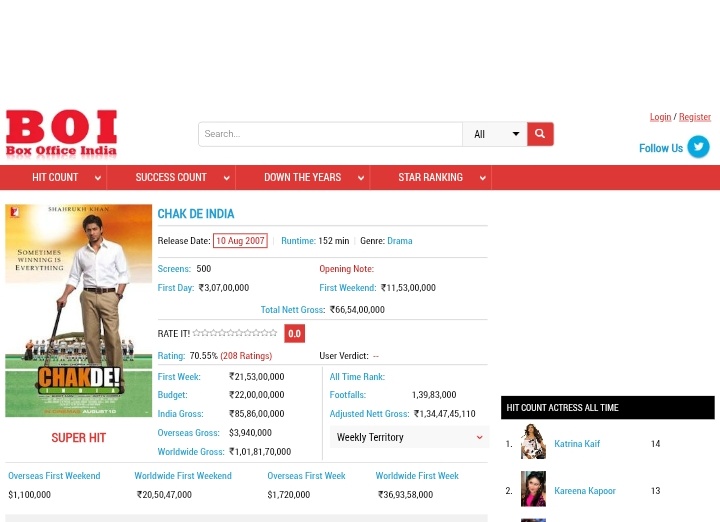Click the Login link
The height and width of the screenshot is (522, 720).
click(660, 117)
